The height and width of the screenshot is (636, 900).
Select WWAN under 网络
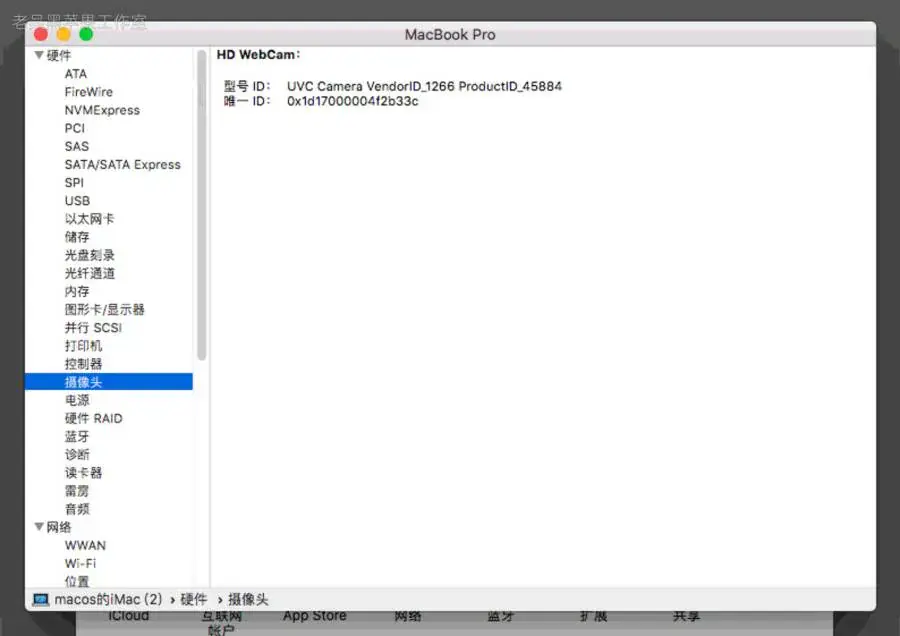pyautogui.click(x=85, y=545)
